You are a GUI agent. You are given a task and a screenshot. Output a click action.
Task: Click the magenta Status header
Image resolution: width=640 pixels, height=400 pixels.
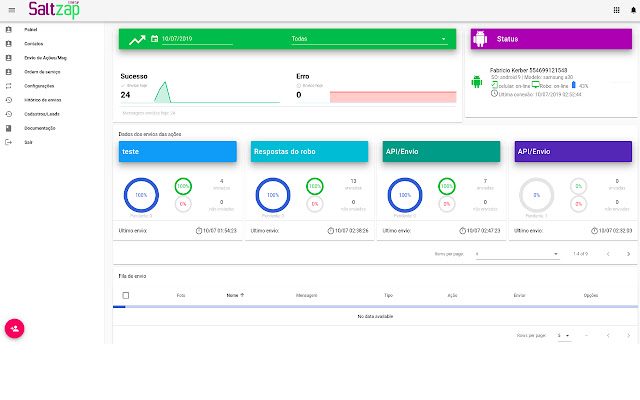coord(551,39)
